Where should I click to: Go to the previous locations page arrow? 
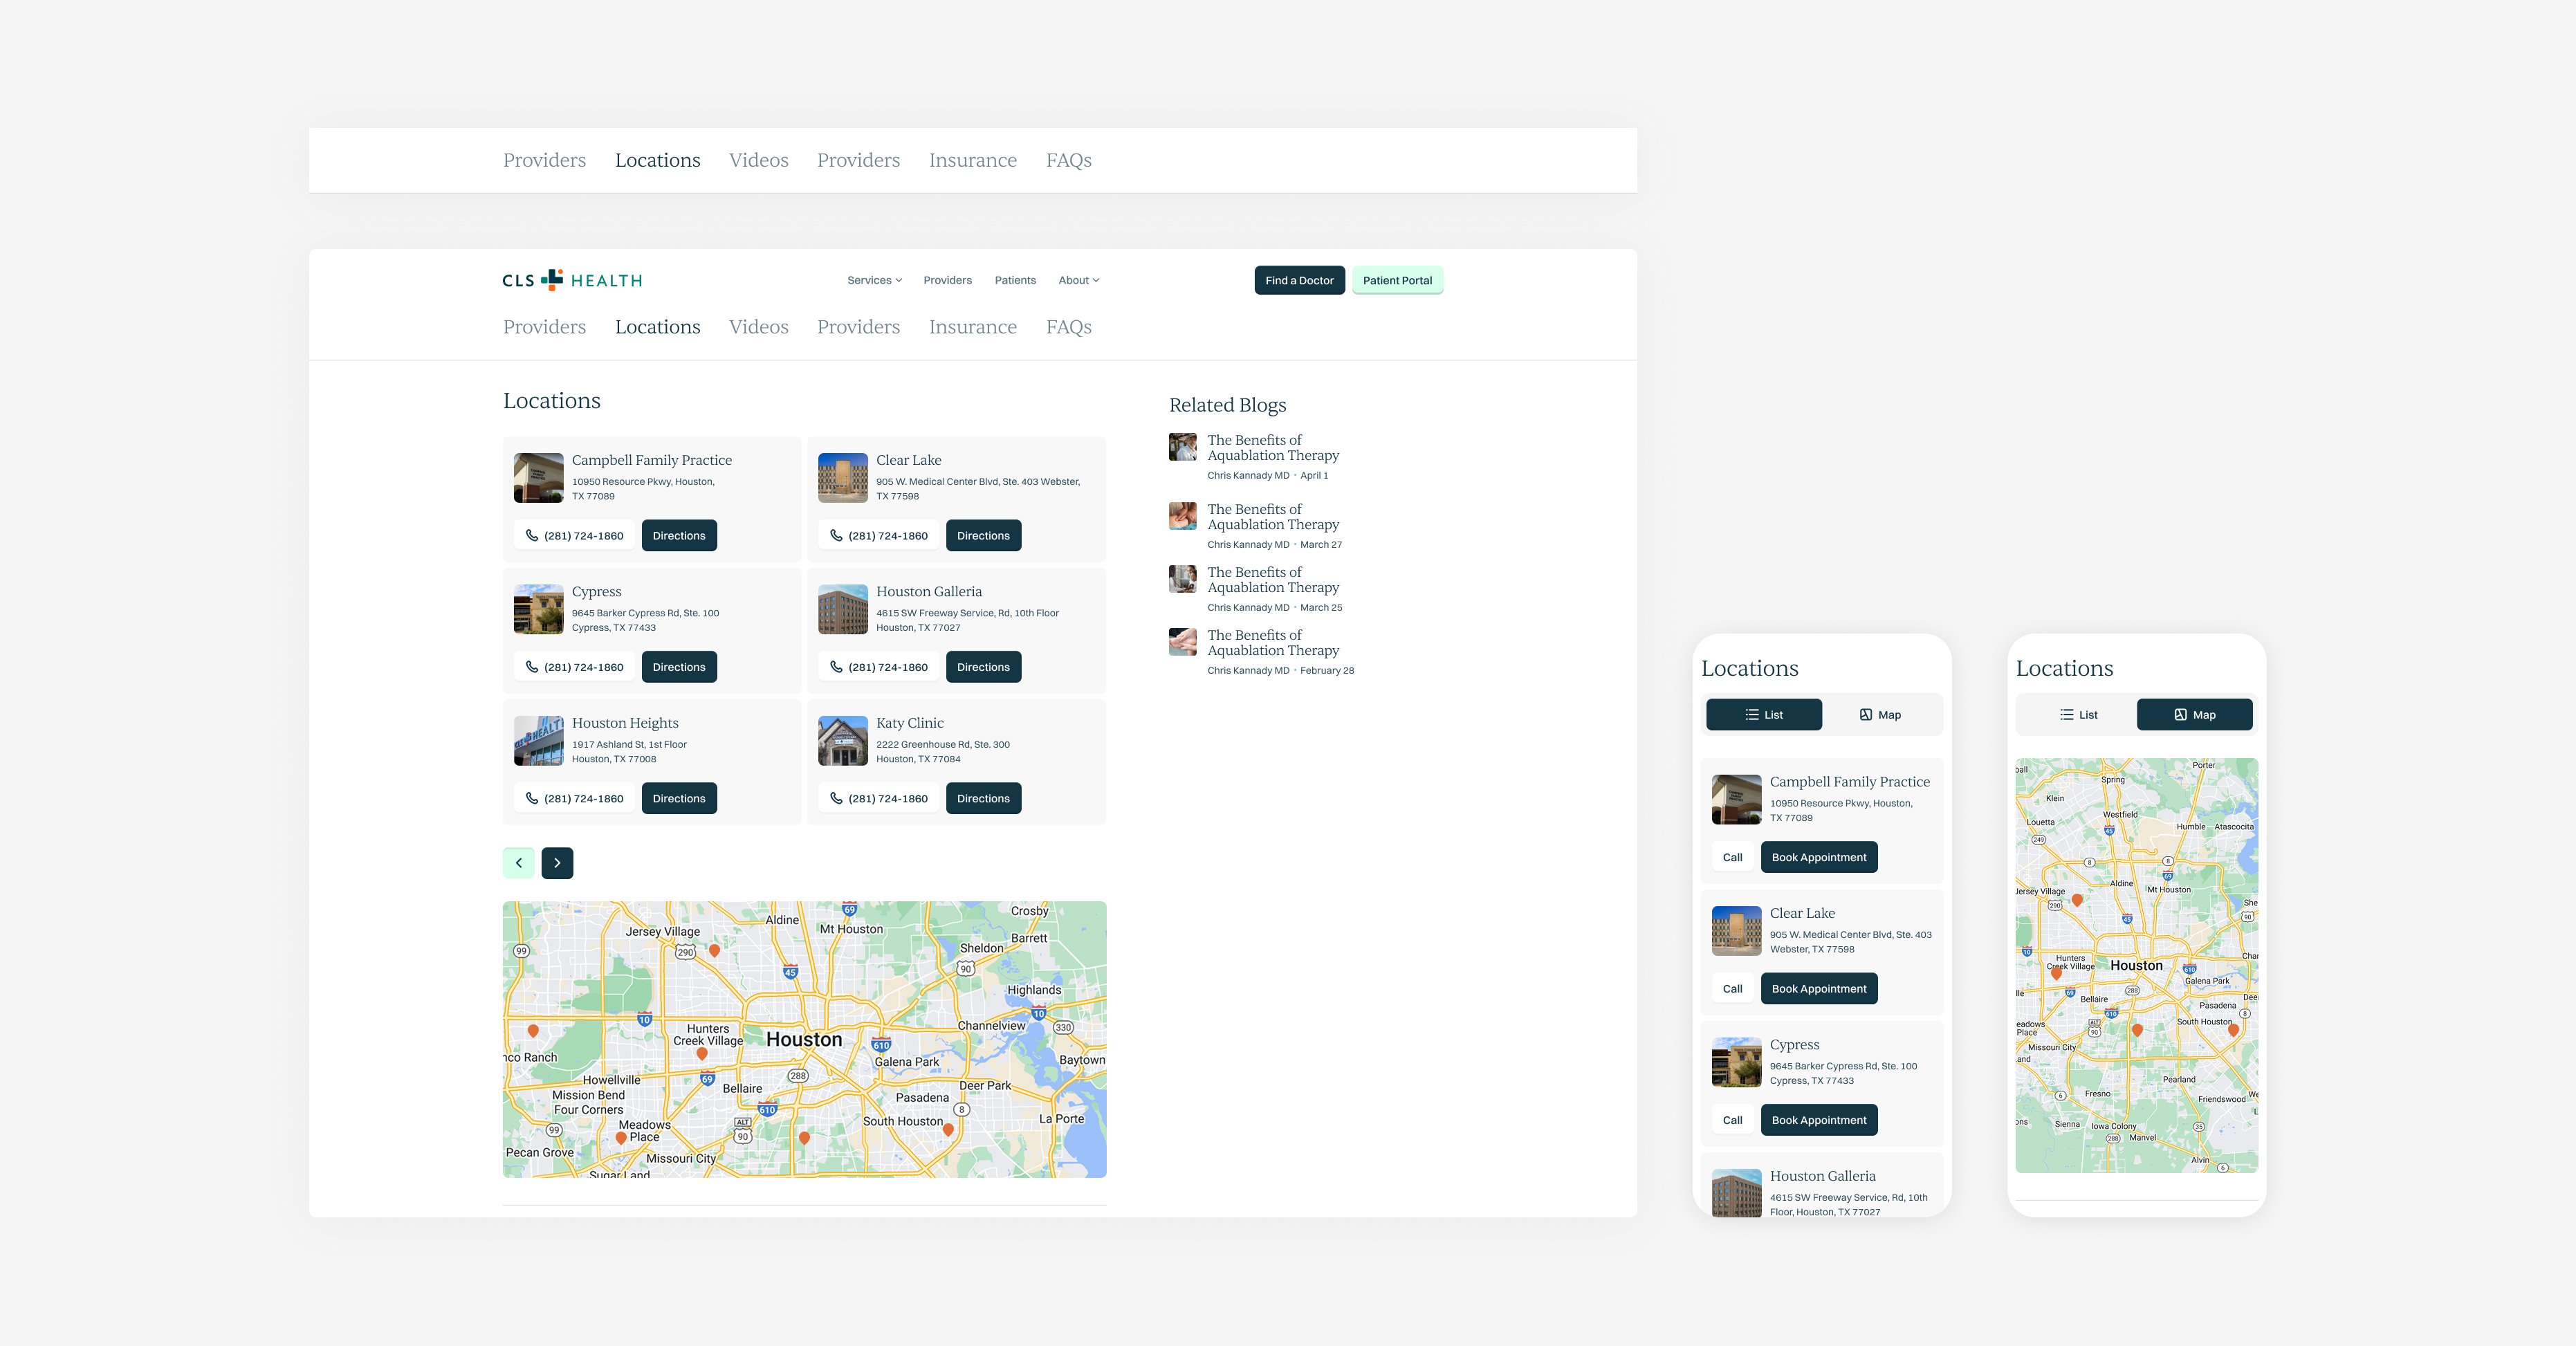[x=518, y=863]
